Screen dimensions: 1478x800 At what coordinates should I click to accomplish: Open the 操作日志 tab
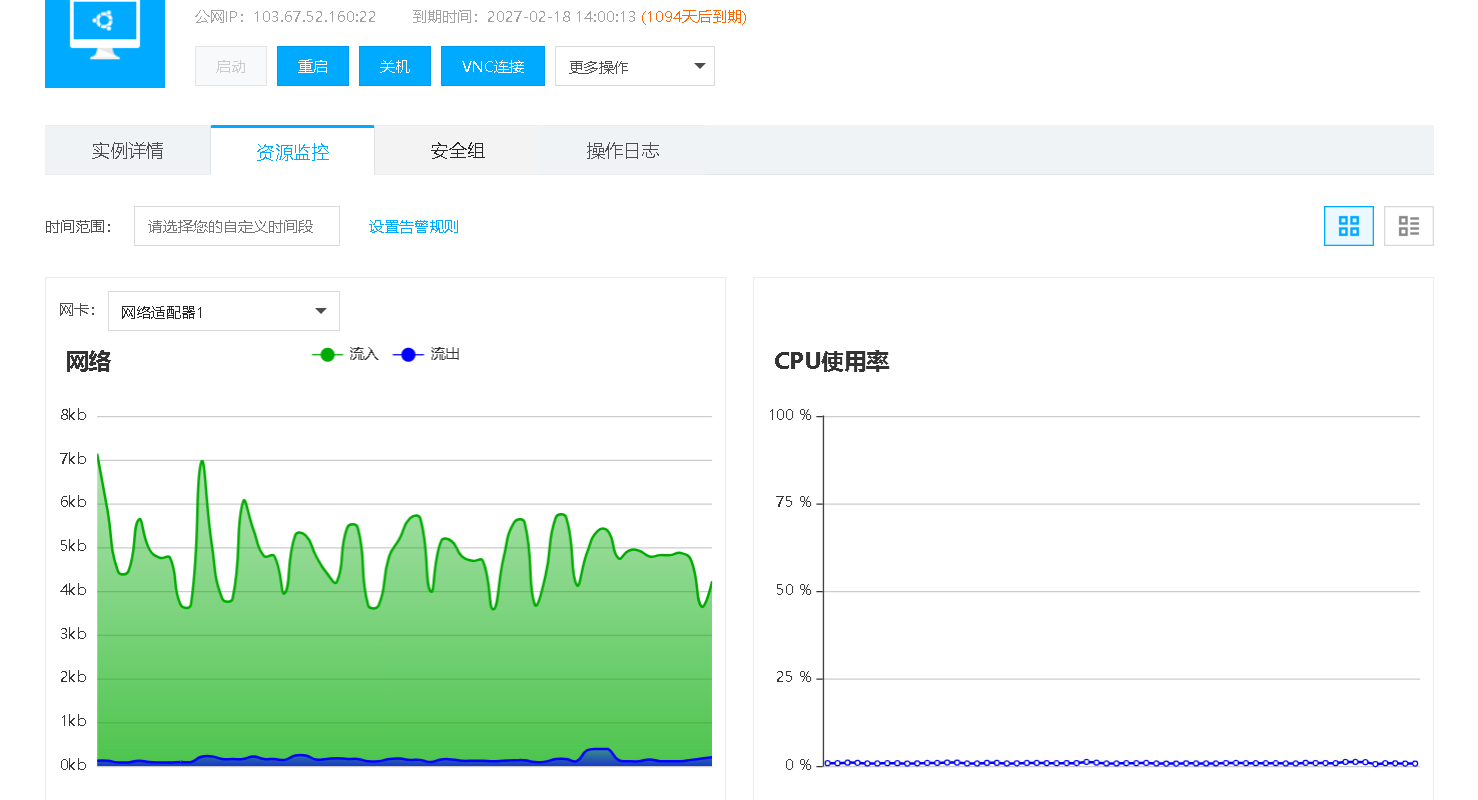tap(623, 151)
